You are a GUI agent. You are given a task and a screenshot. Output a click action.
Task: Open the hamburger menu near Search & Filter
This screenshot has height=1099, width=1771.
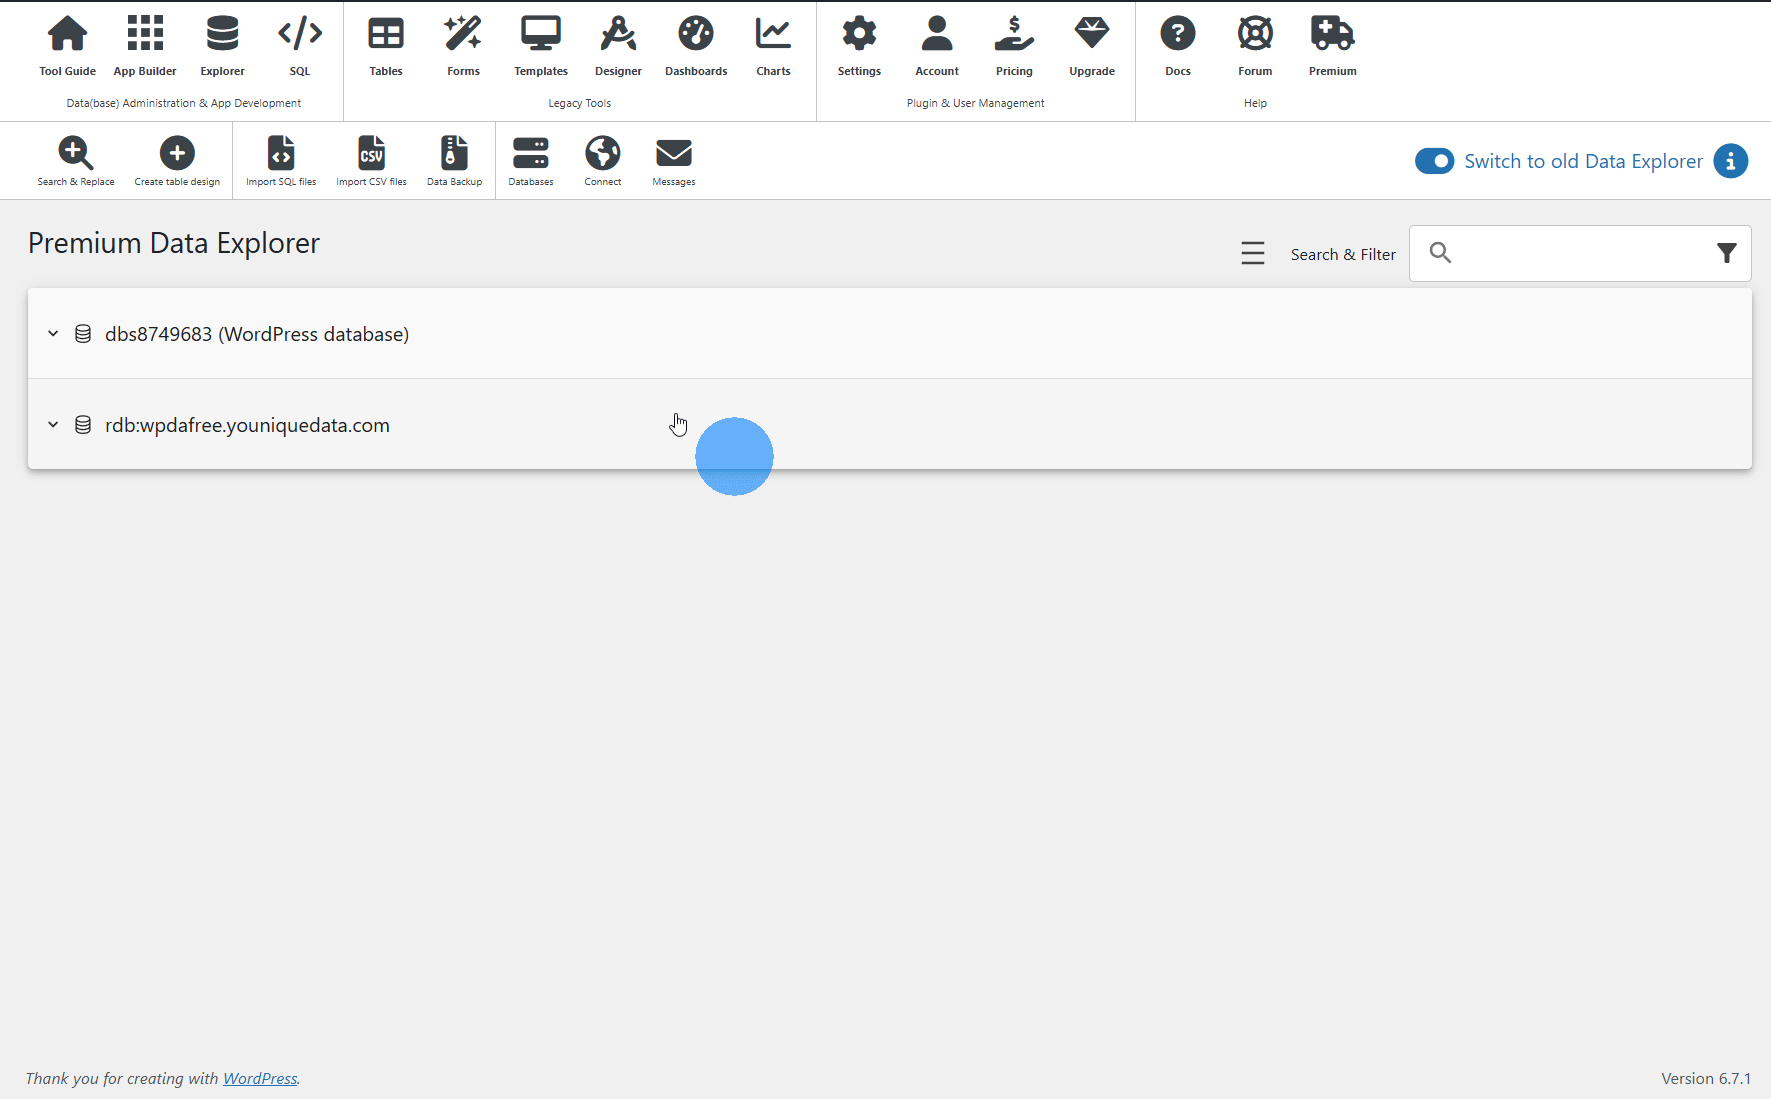(x=1253, y=253)
